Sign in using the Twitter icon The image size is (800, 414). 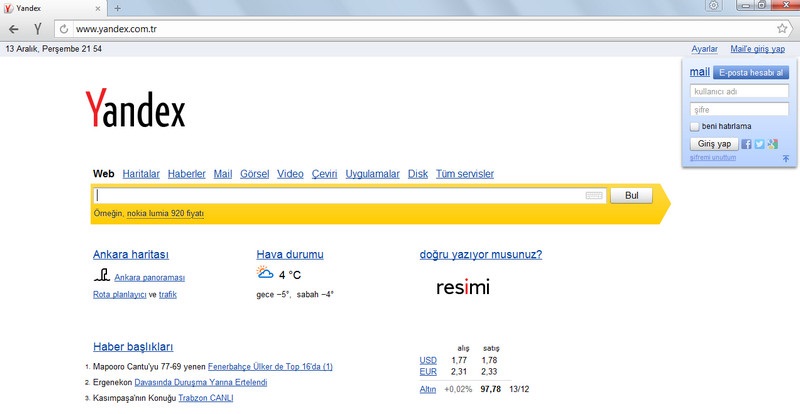pos(759,144)
